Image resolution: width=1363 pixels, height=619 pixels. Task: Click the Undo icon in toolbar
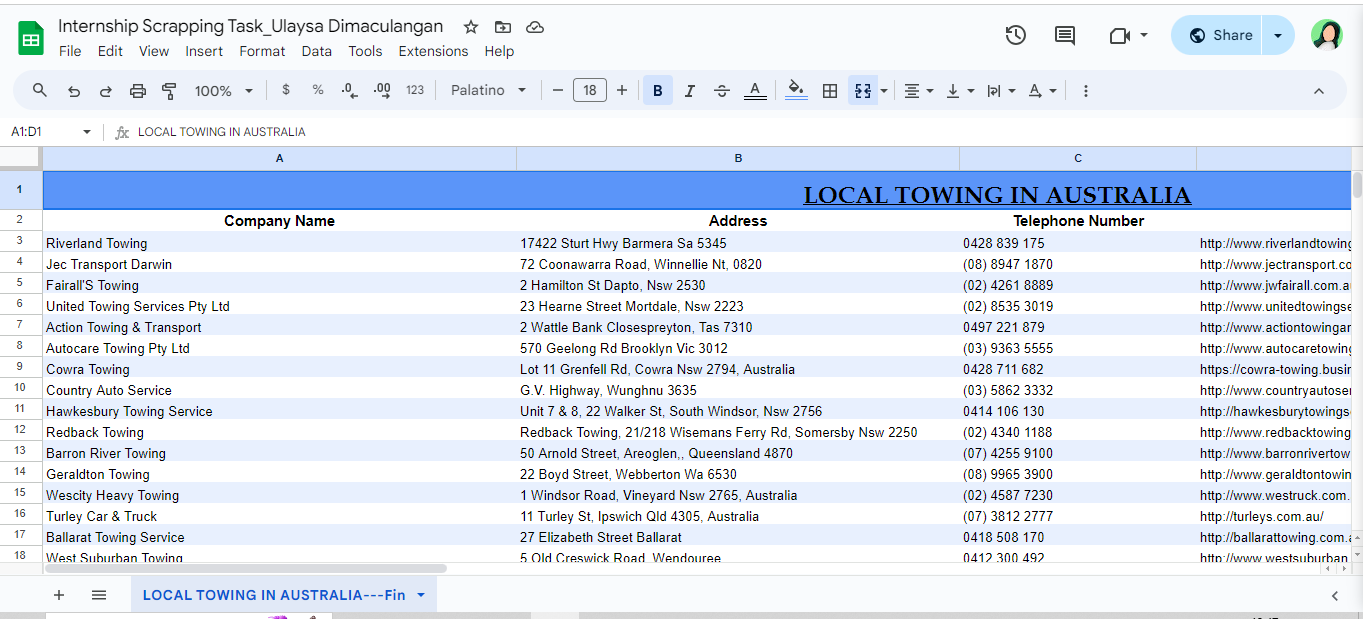click(73, 91)
